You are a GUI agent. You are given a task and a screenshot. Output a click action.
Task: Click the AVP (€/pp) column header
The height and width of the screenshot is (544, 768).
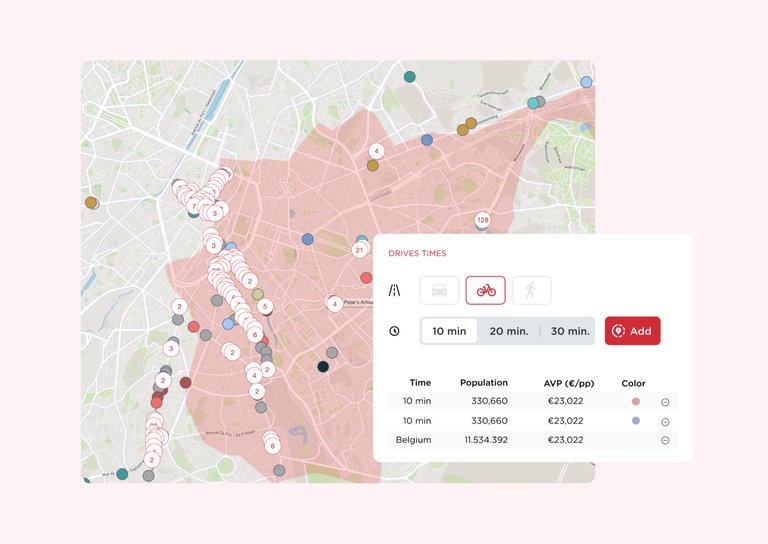[x=569, y=383]
